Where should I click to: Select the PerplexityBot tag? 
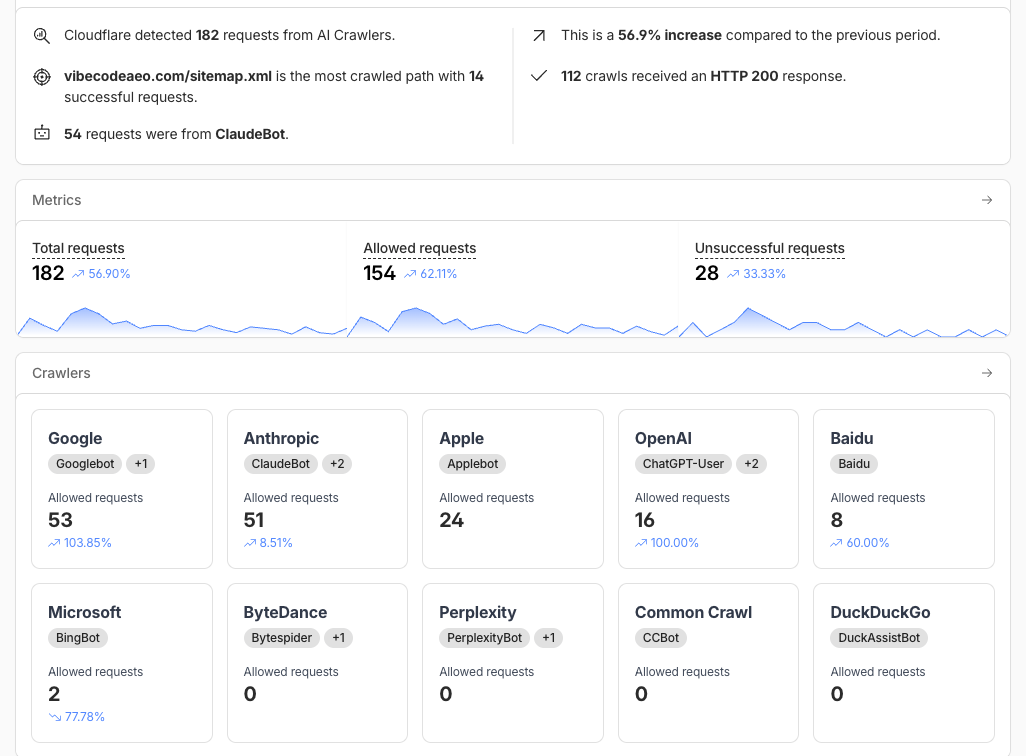coord(484,638)
